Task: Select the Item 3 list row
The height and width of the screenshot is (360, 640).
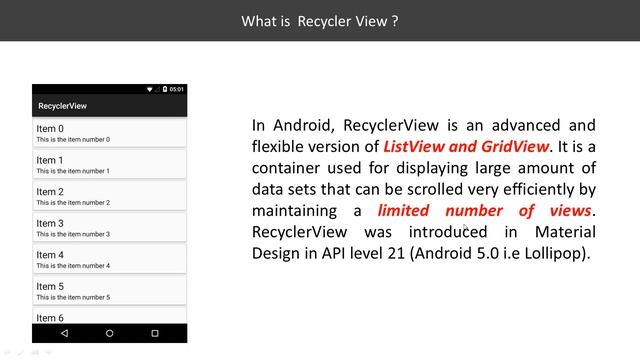Action: [x=109, y=227]
